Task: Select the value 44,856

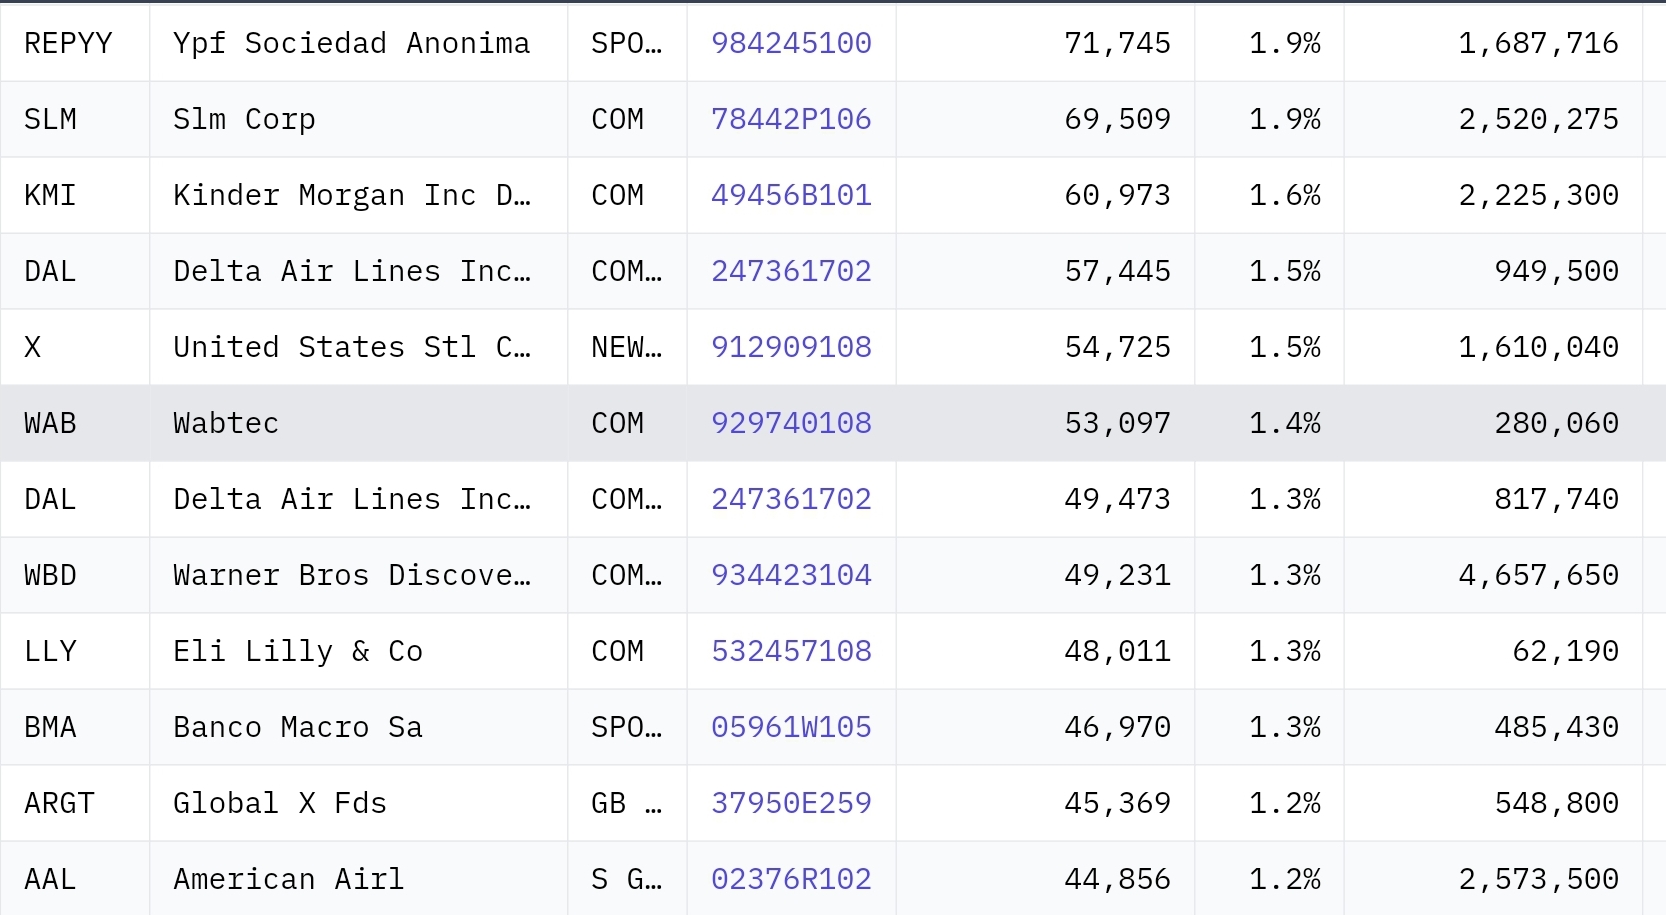Action: click(1117, 879)
